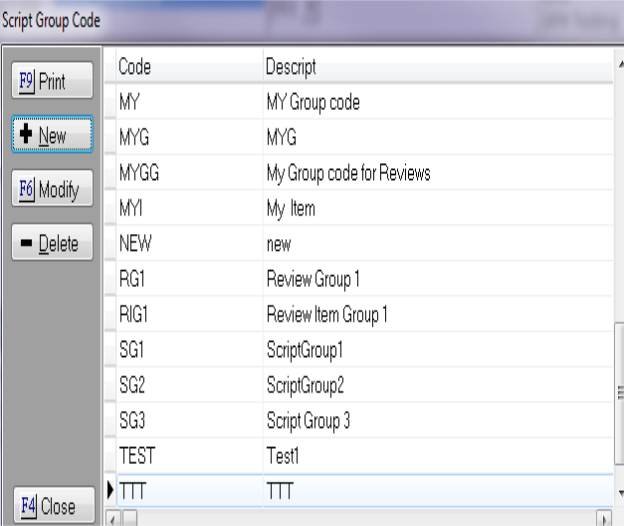Close the Script Group Code window
The height and width of the screenshot is (526, 624).
(x=51, y=505)
